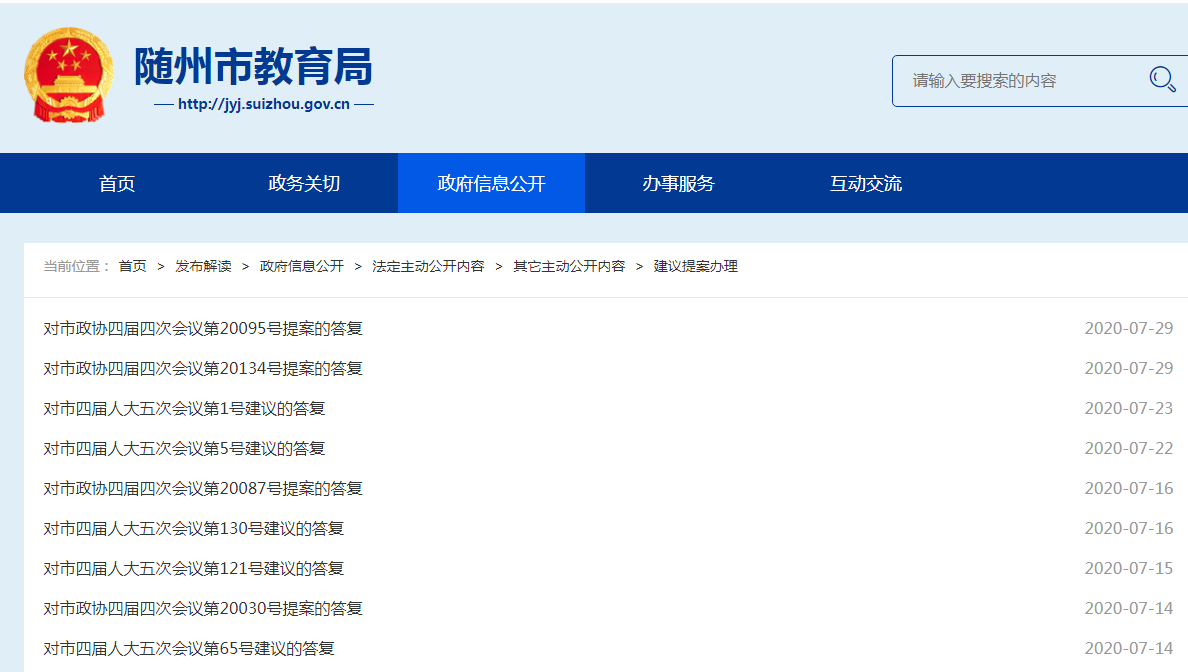Viewport: 1188px width, 672px height.
Task: Click the search input field
Action: pos(1020,81)
